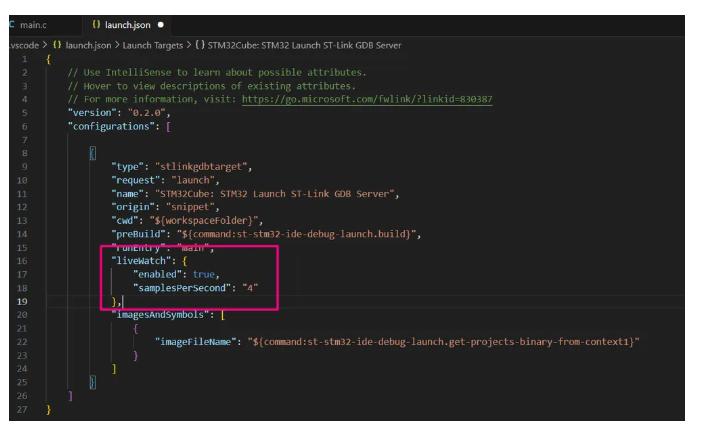
Task: Click the "imagesAndSymbols" key
Action: point(160,315)
